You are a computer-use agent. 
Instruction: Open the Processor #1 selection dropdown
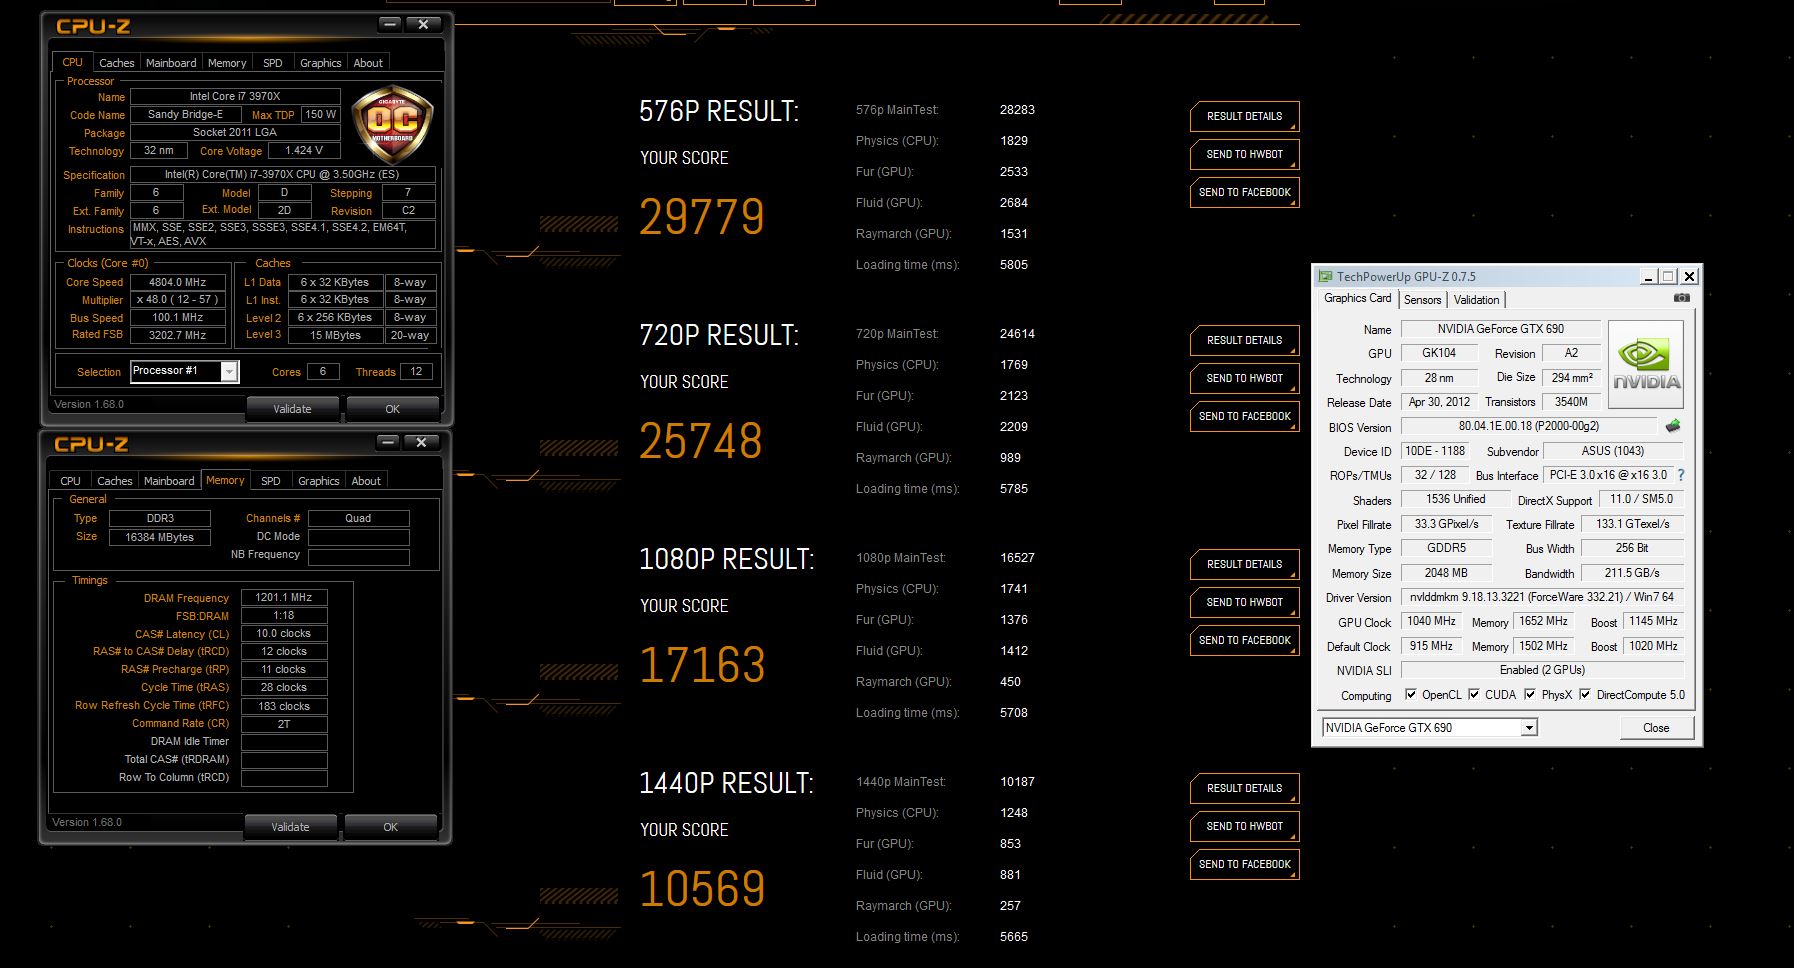click(x=229, y=372)
